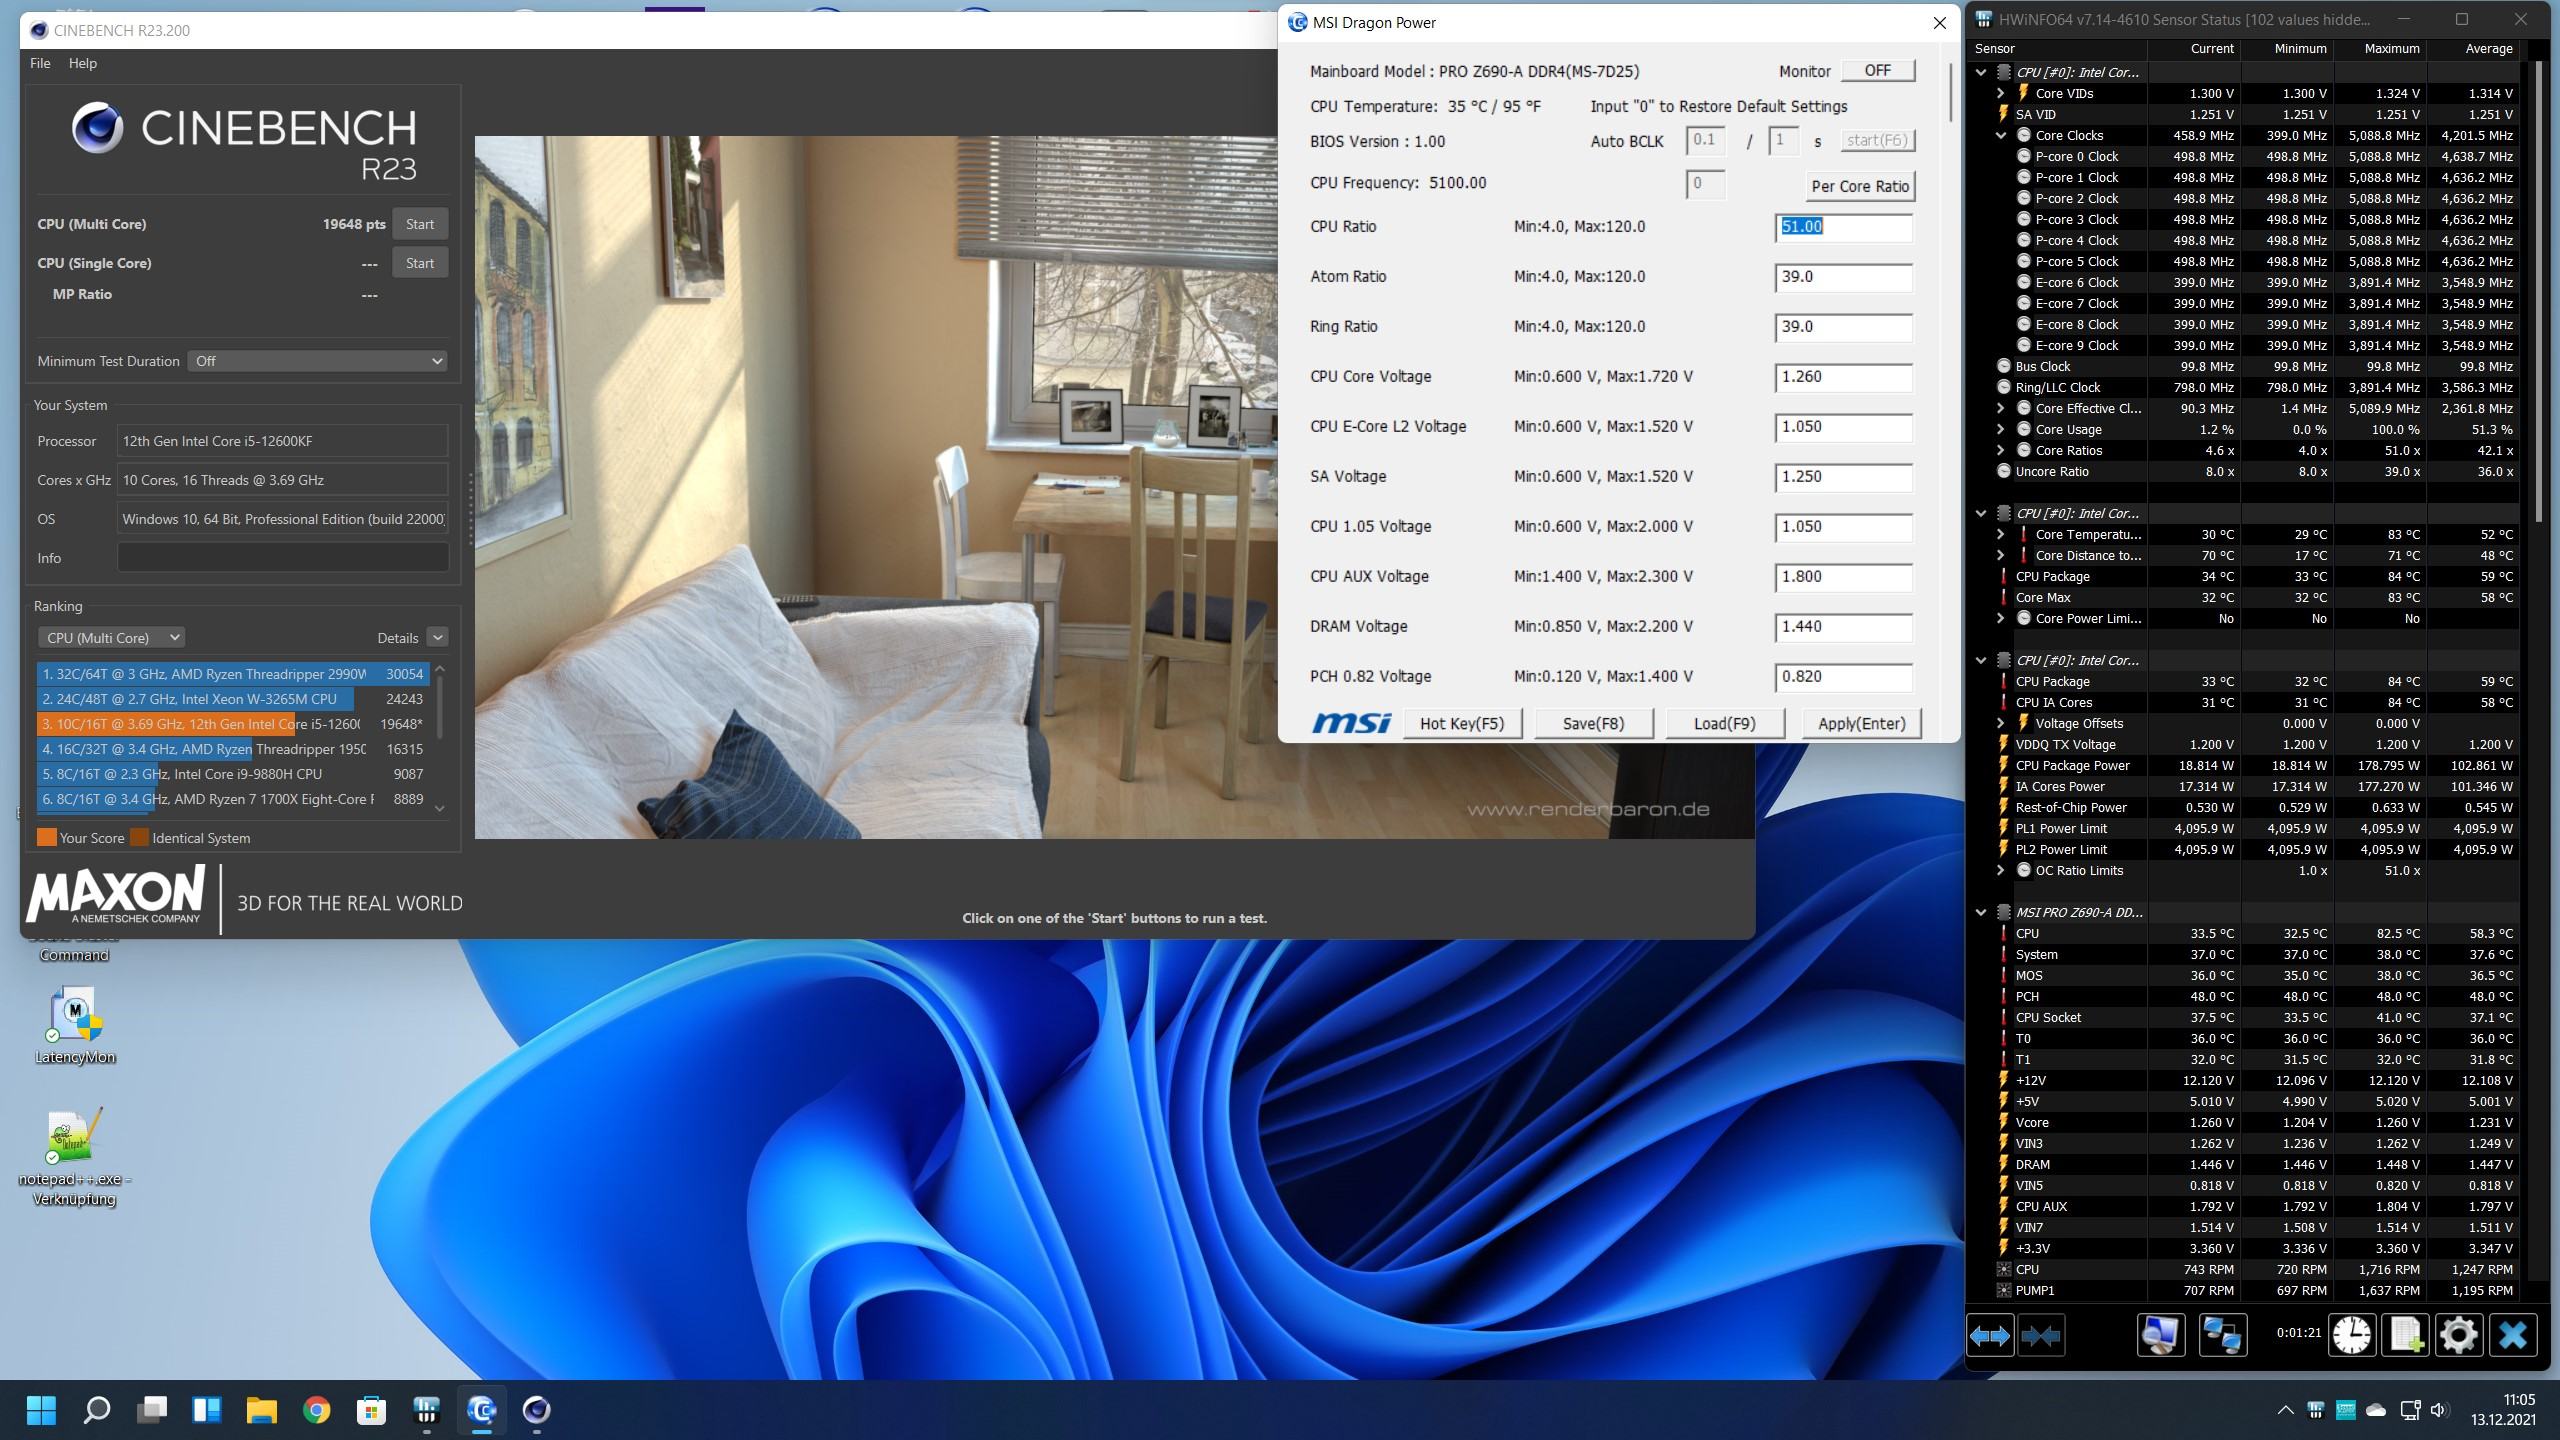
Task: Open OneDrive cloud tray icon
Action: (x=2377, y=1410)
